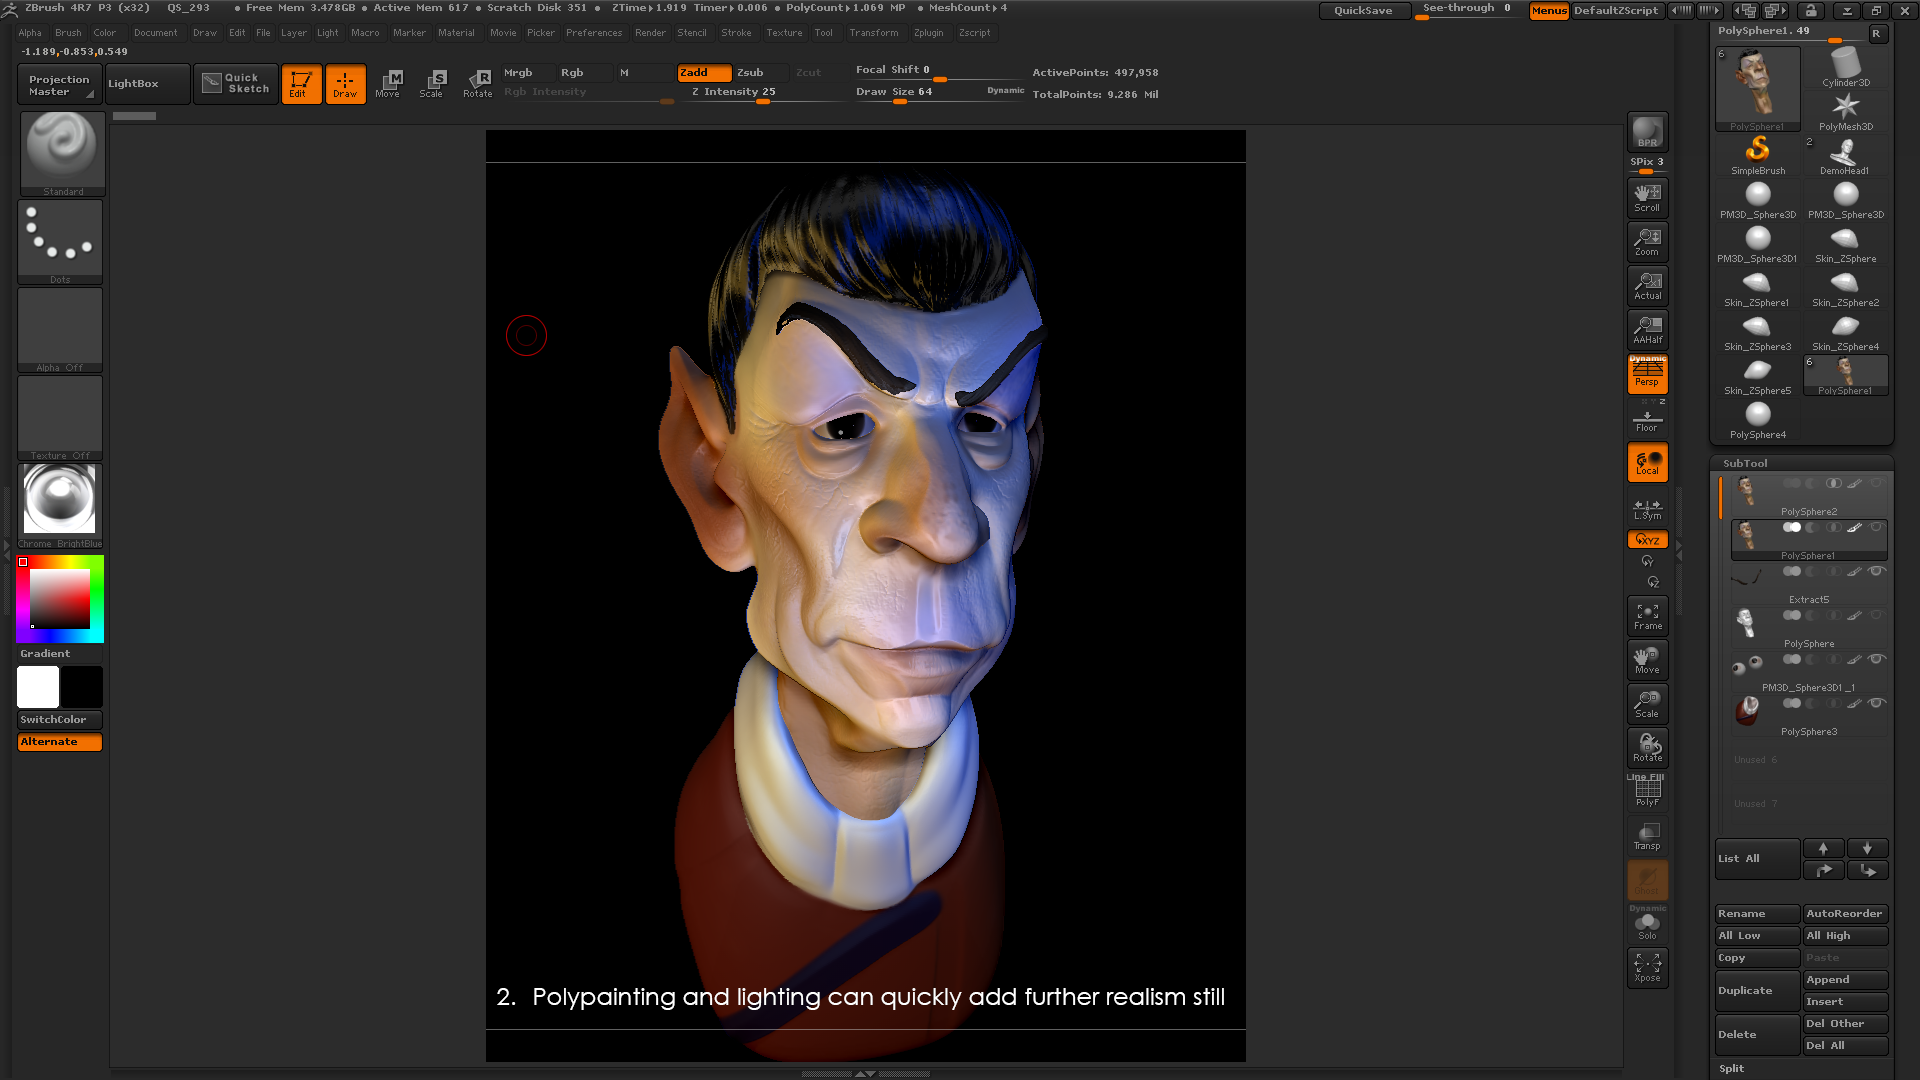Toggle visibility of PolySphere3 subtool
1920x1080 pixels.
pos(1876,704)
